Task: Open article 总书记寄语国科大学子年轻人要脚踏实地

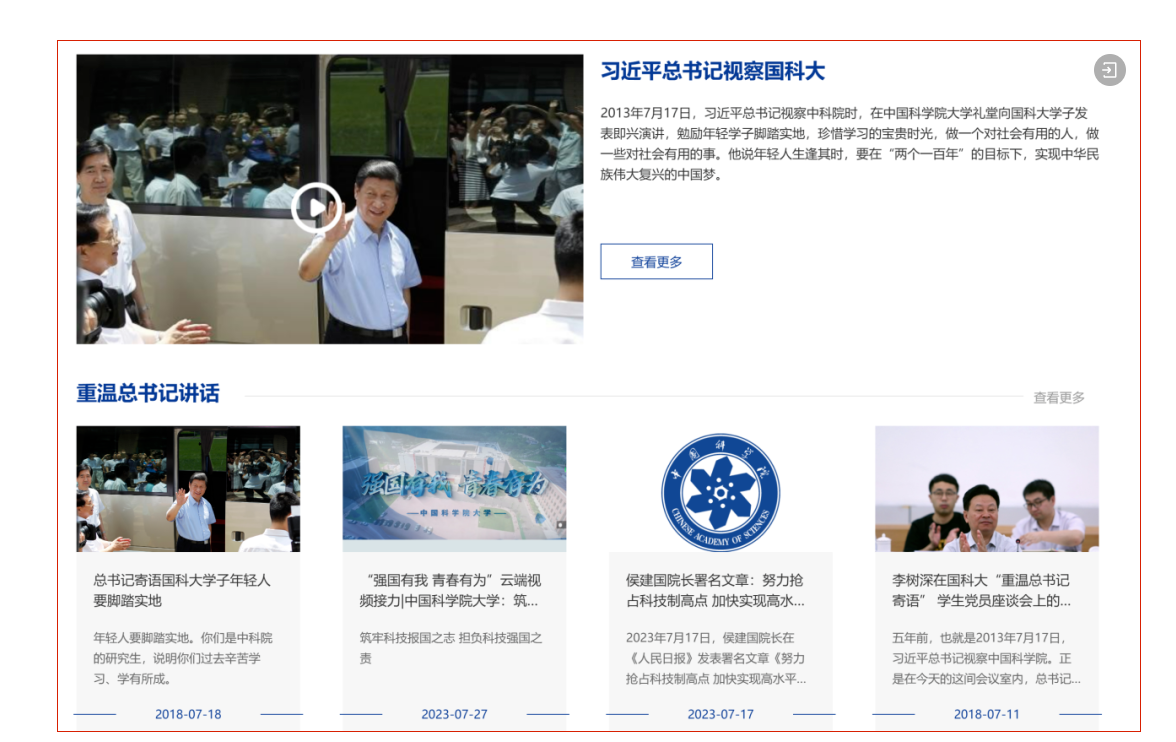Action: 182,590
